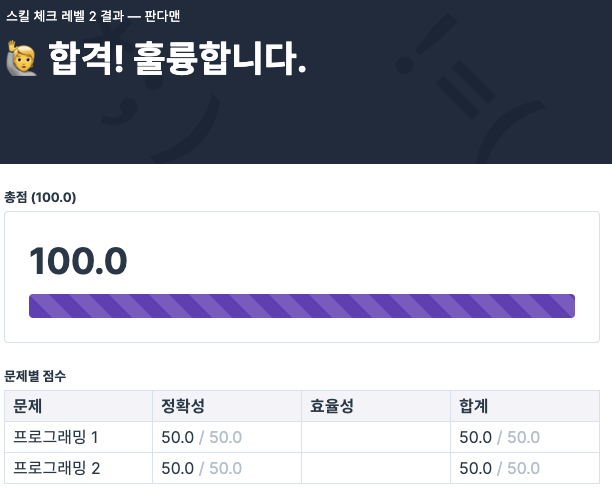Screen dimensions: 612x491
Task: Click the empty 효율성 cell for 프로그래밍 1
Action: tap(375, 437)
